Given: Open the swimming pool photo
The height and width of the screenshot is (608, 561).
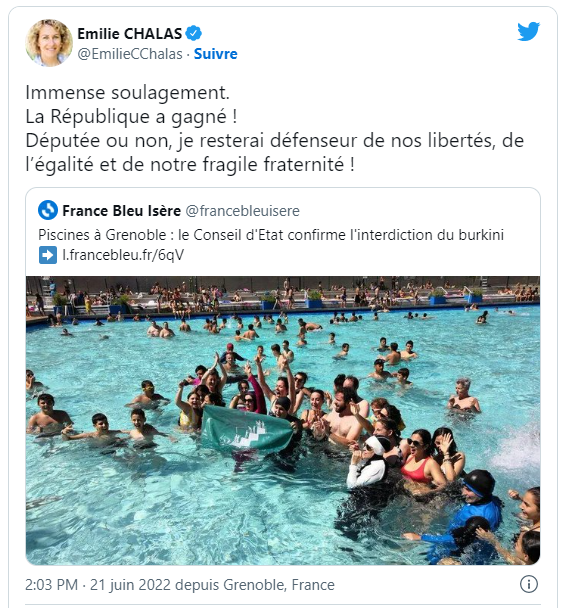Looking at the screenshot, I should point(283,420).
